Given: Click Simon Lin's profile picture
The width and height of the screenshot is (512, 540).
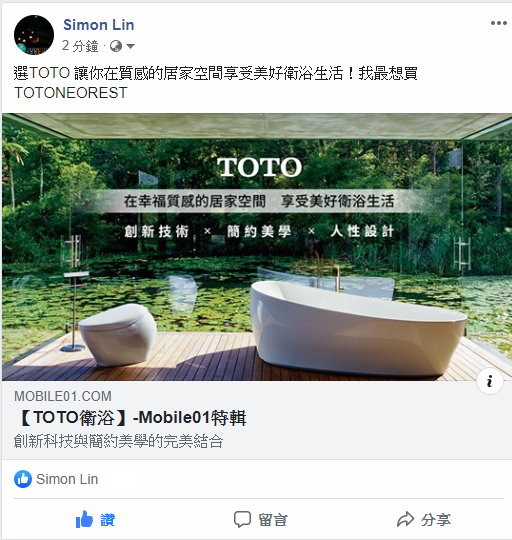Looking at the screenshot, I should pyautogui.click(x=34, y=35).
